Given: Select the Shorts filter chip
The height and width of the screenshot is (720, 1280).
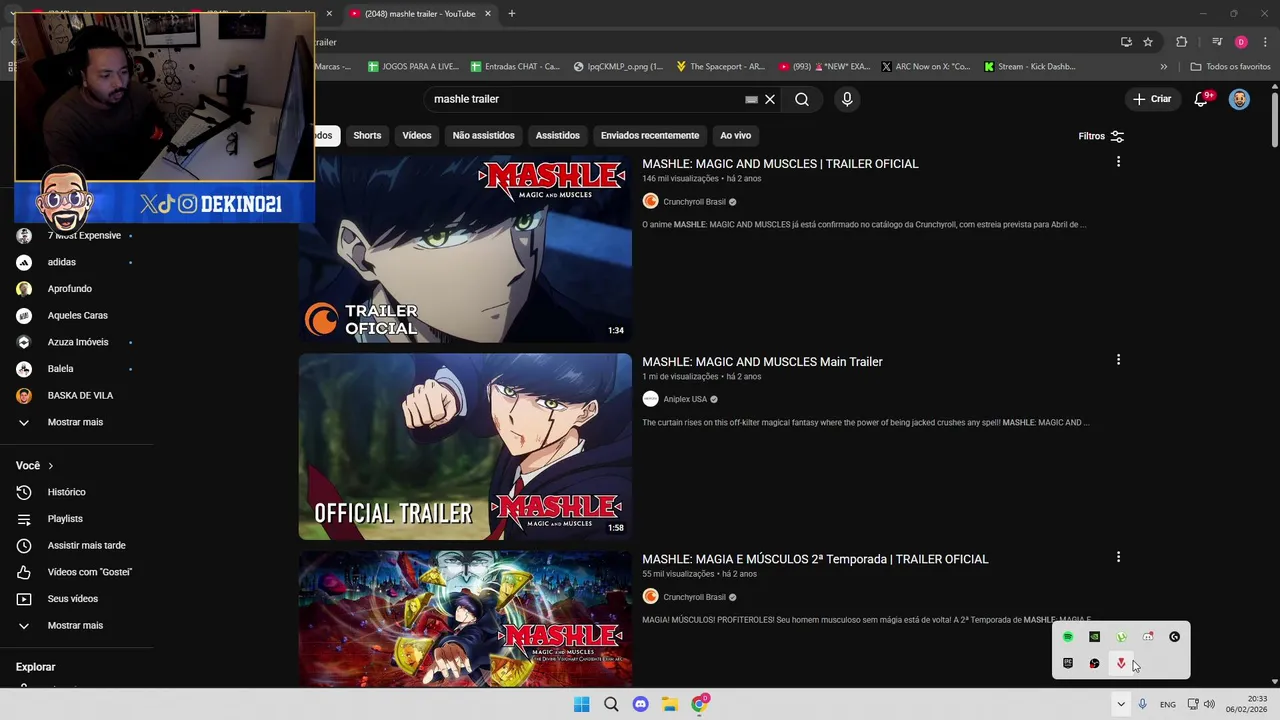Looking at the screenshot, I should [x=367, y=135].
